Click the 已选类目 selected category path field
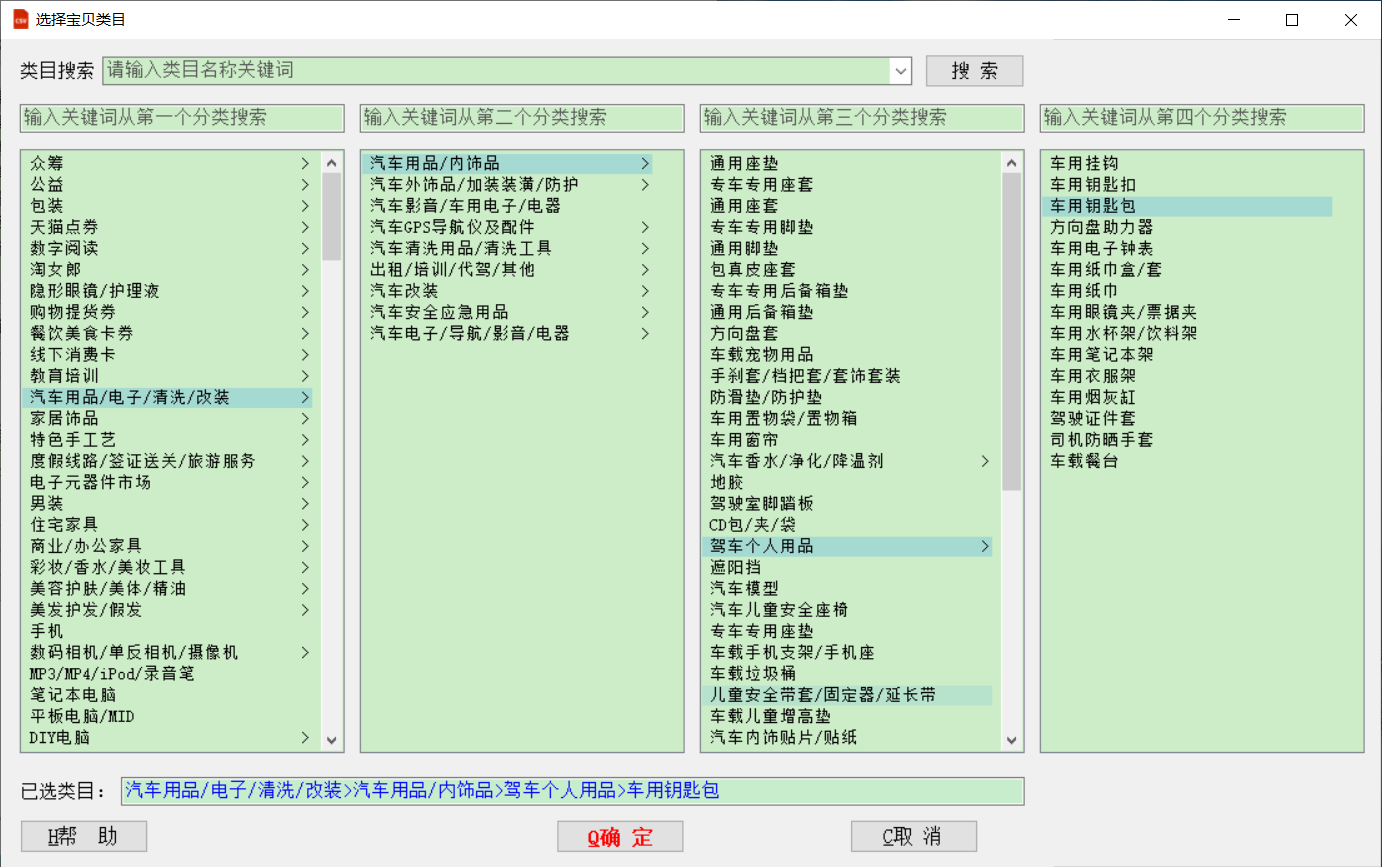Image resolution: width=1382 pixels, height=867 pixels. coord(572,791)
